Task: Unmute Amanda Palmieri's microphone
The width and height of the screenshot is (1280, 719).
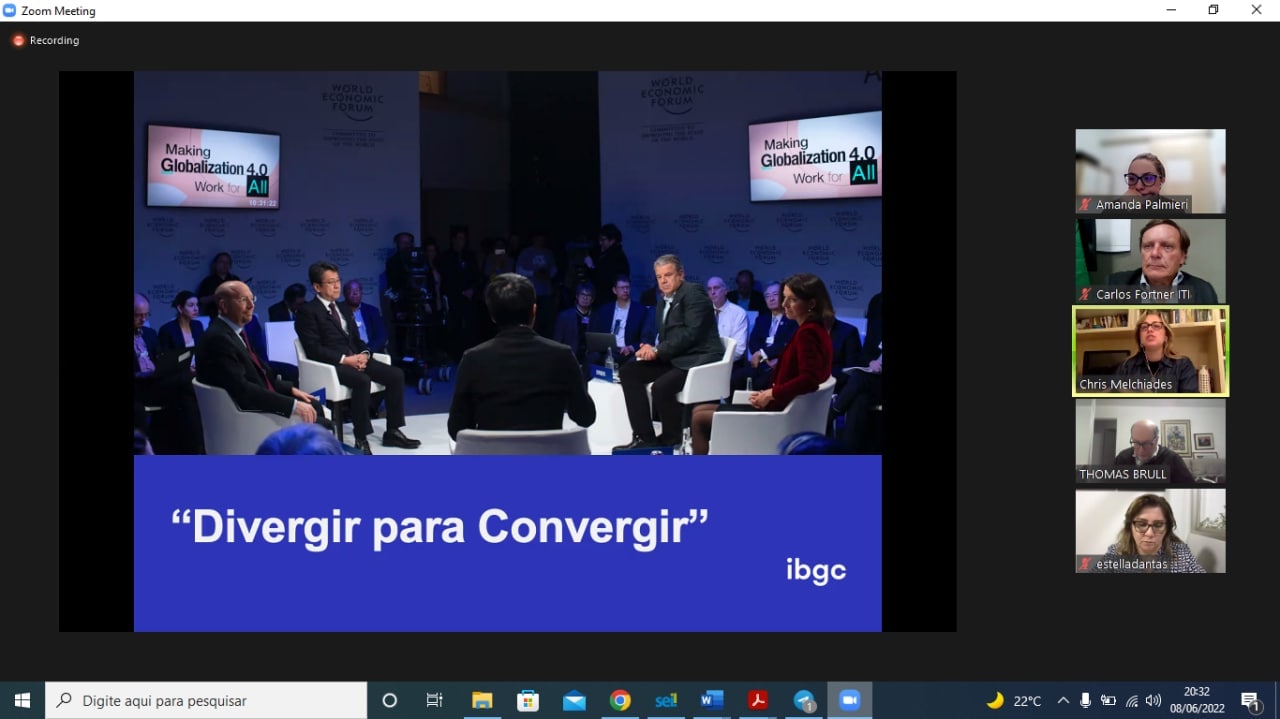Action: pos(1083,204)
